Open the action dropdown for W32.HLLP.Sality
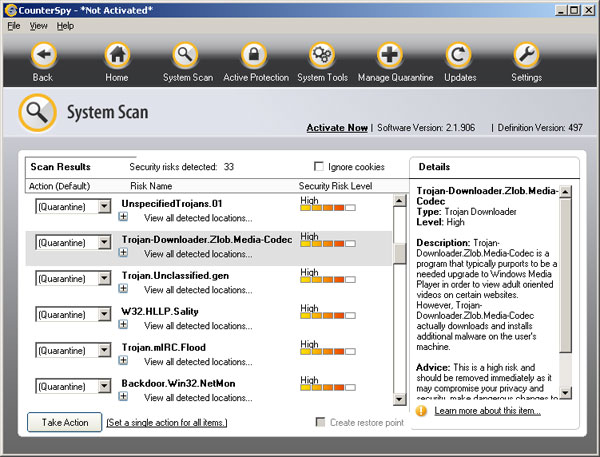 point(104,314)
